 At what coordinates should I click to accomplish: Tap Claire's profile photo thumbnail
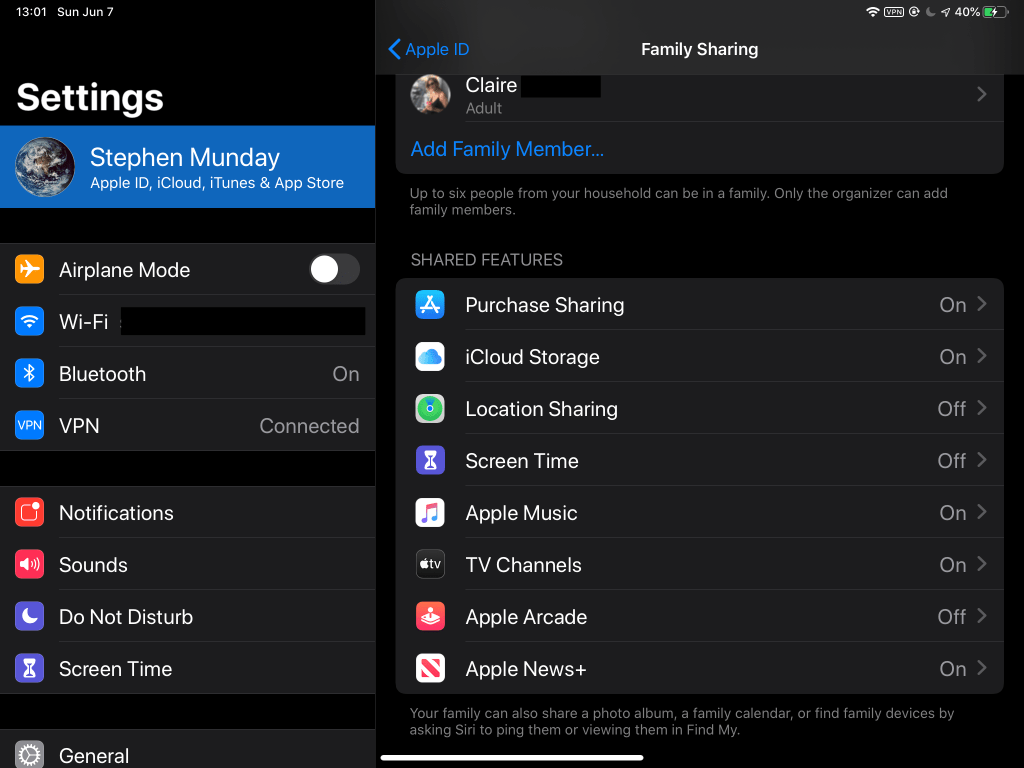(x=432, y=95)
